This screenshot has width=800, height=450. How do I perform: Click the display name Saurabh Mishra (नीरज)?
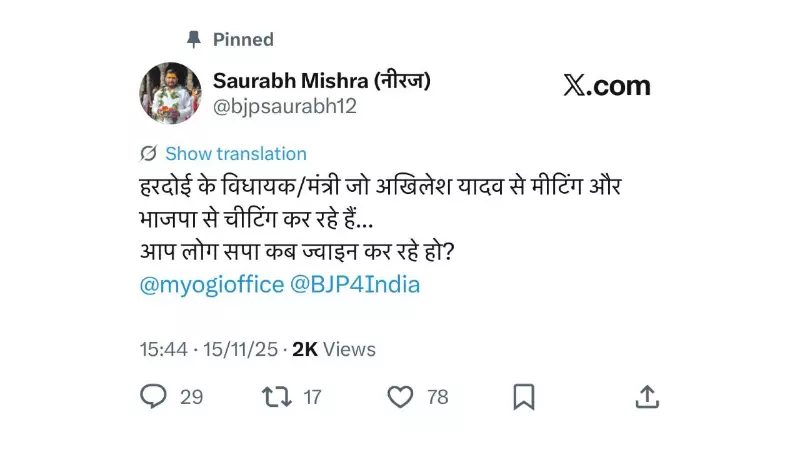click(x=321, y=81)
